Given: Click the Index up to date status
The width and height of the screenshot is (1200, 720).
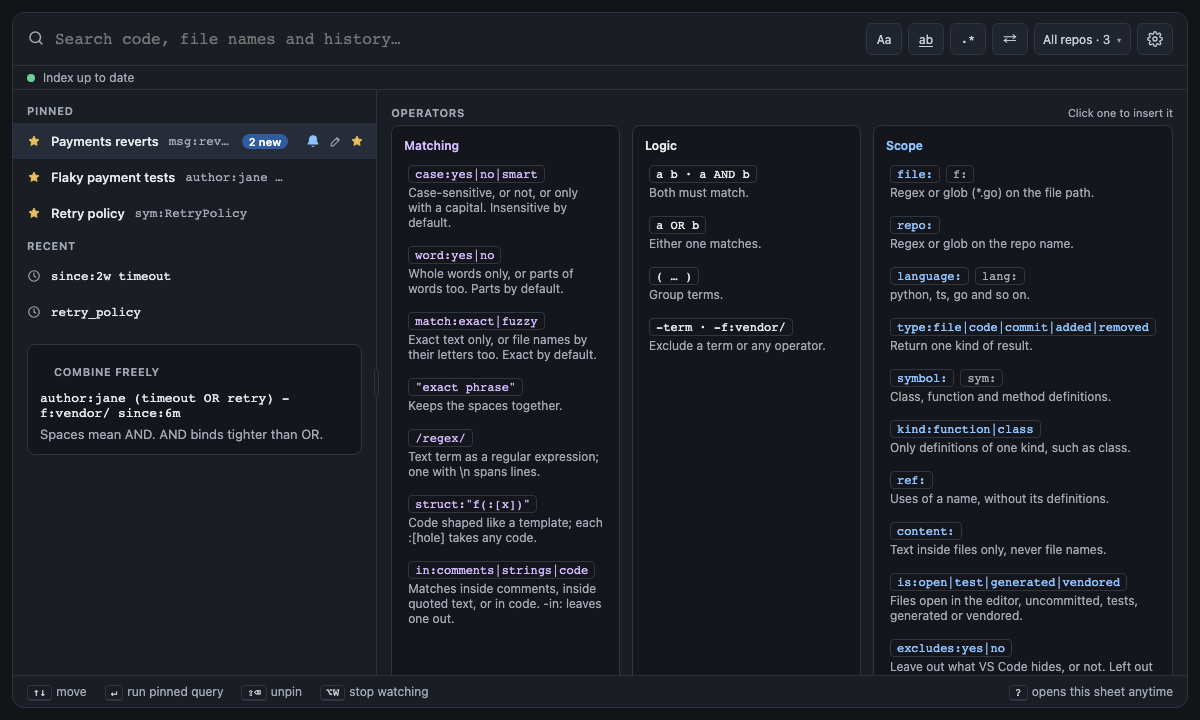Looking at the screenshot, I should [81, 78].
